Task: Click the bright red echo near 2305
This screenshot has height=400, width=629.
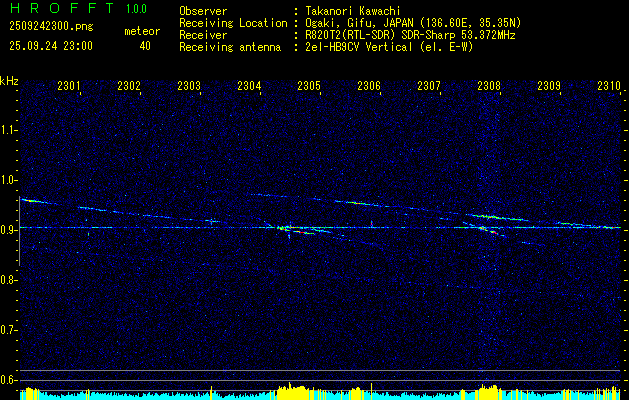Action: pyautogui.click(x=304, y=232)
